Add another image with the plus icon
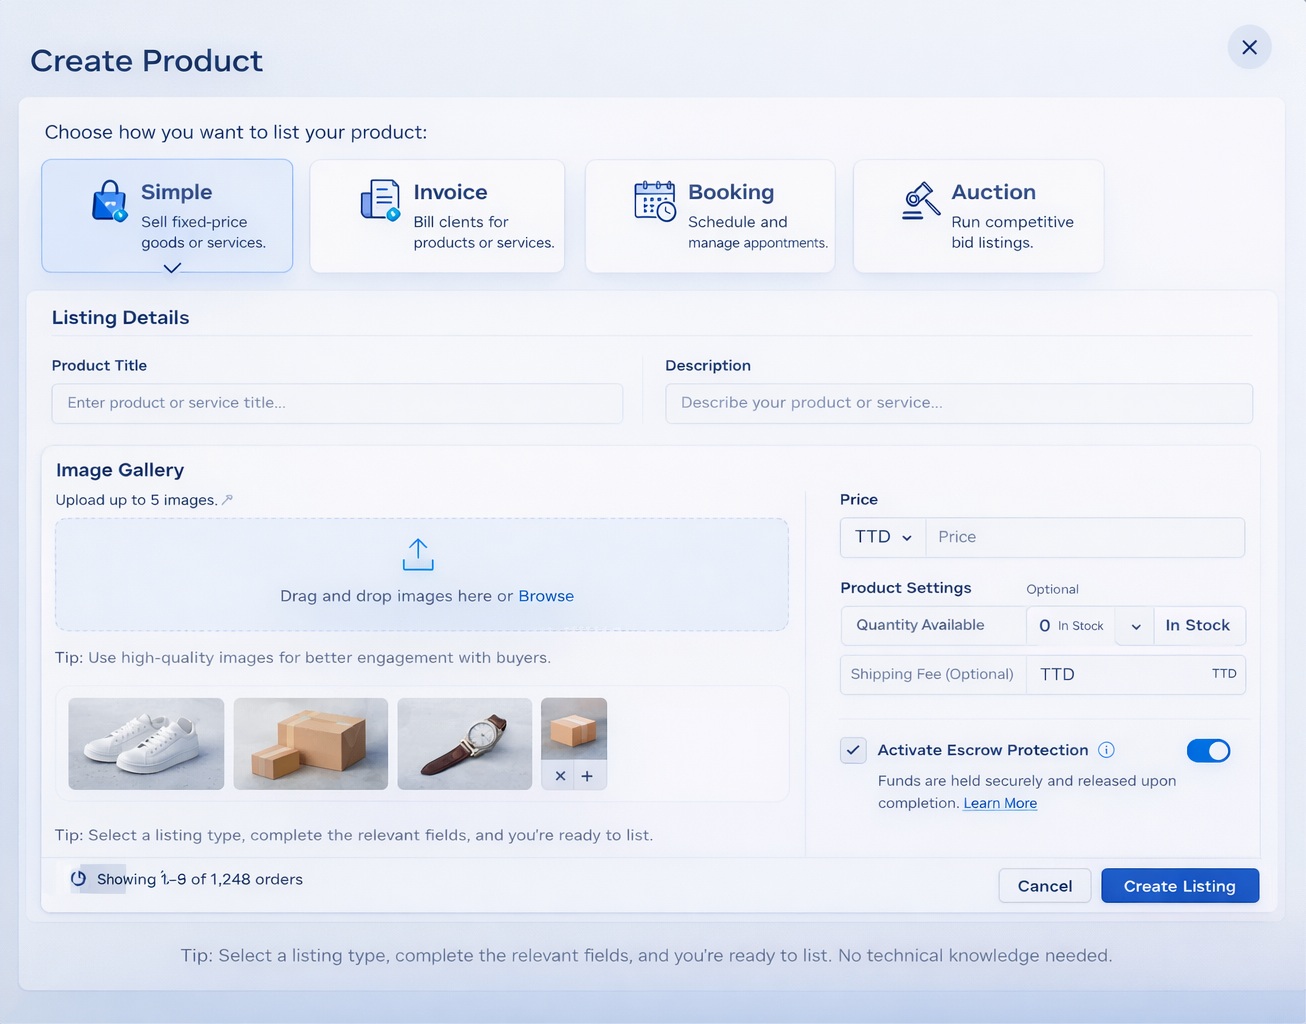This screenshot has width=1306, height=1024. click(588, 775)
